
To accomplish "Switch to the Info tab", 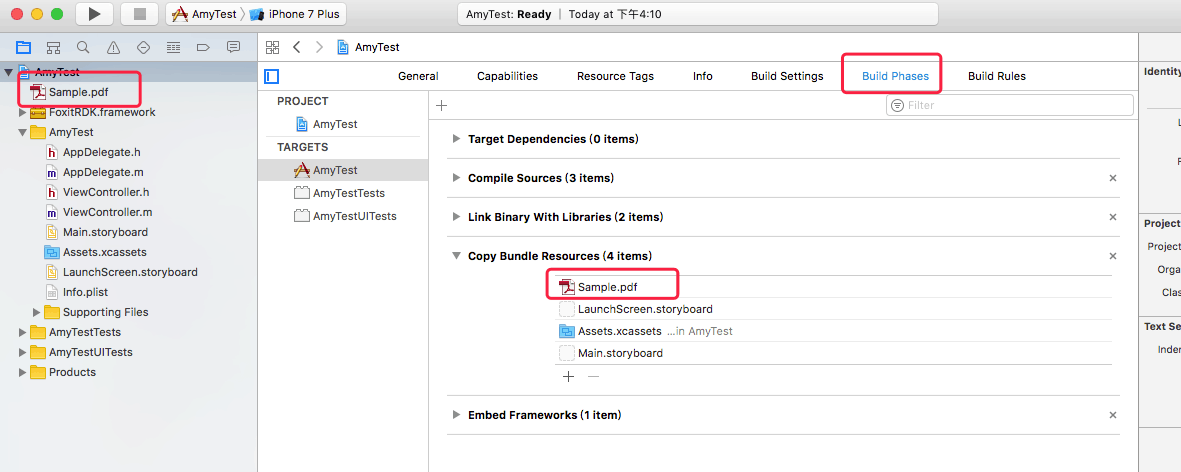I will point(703,76).
